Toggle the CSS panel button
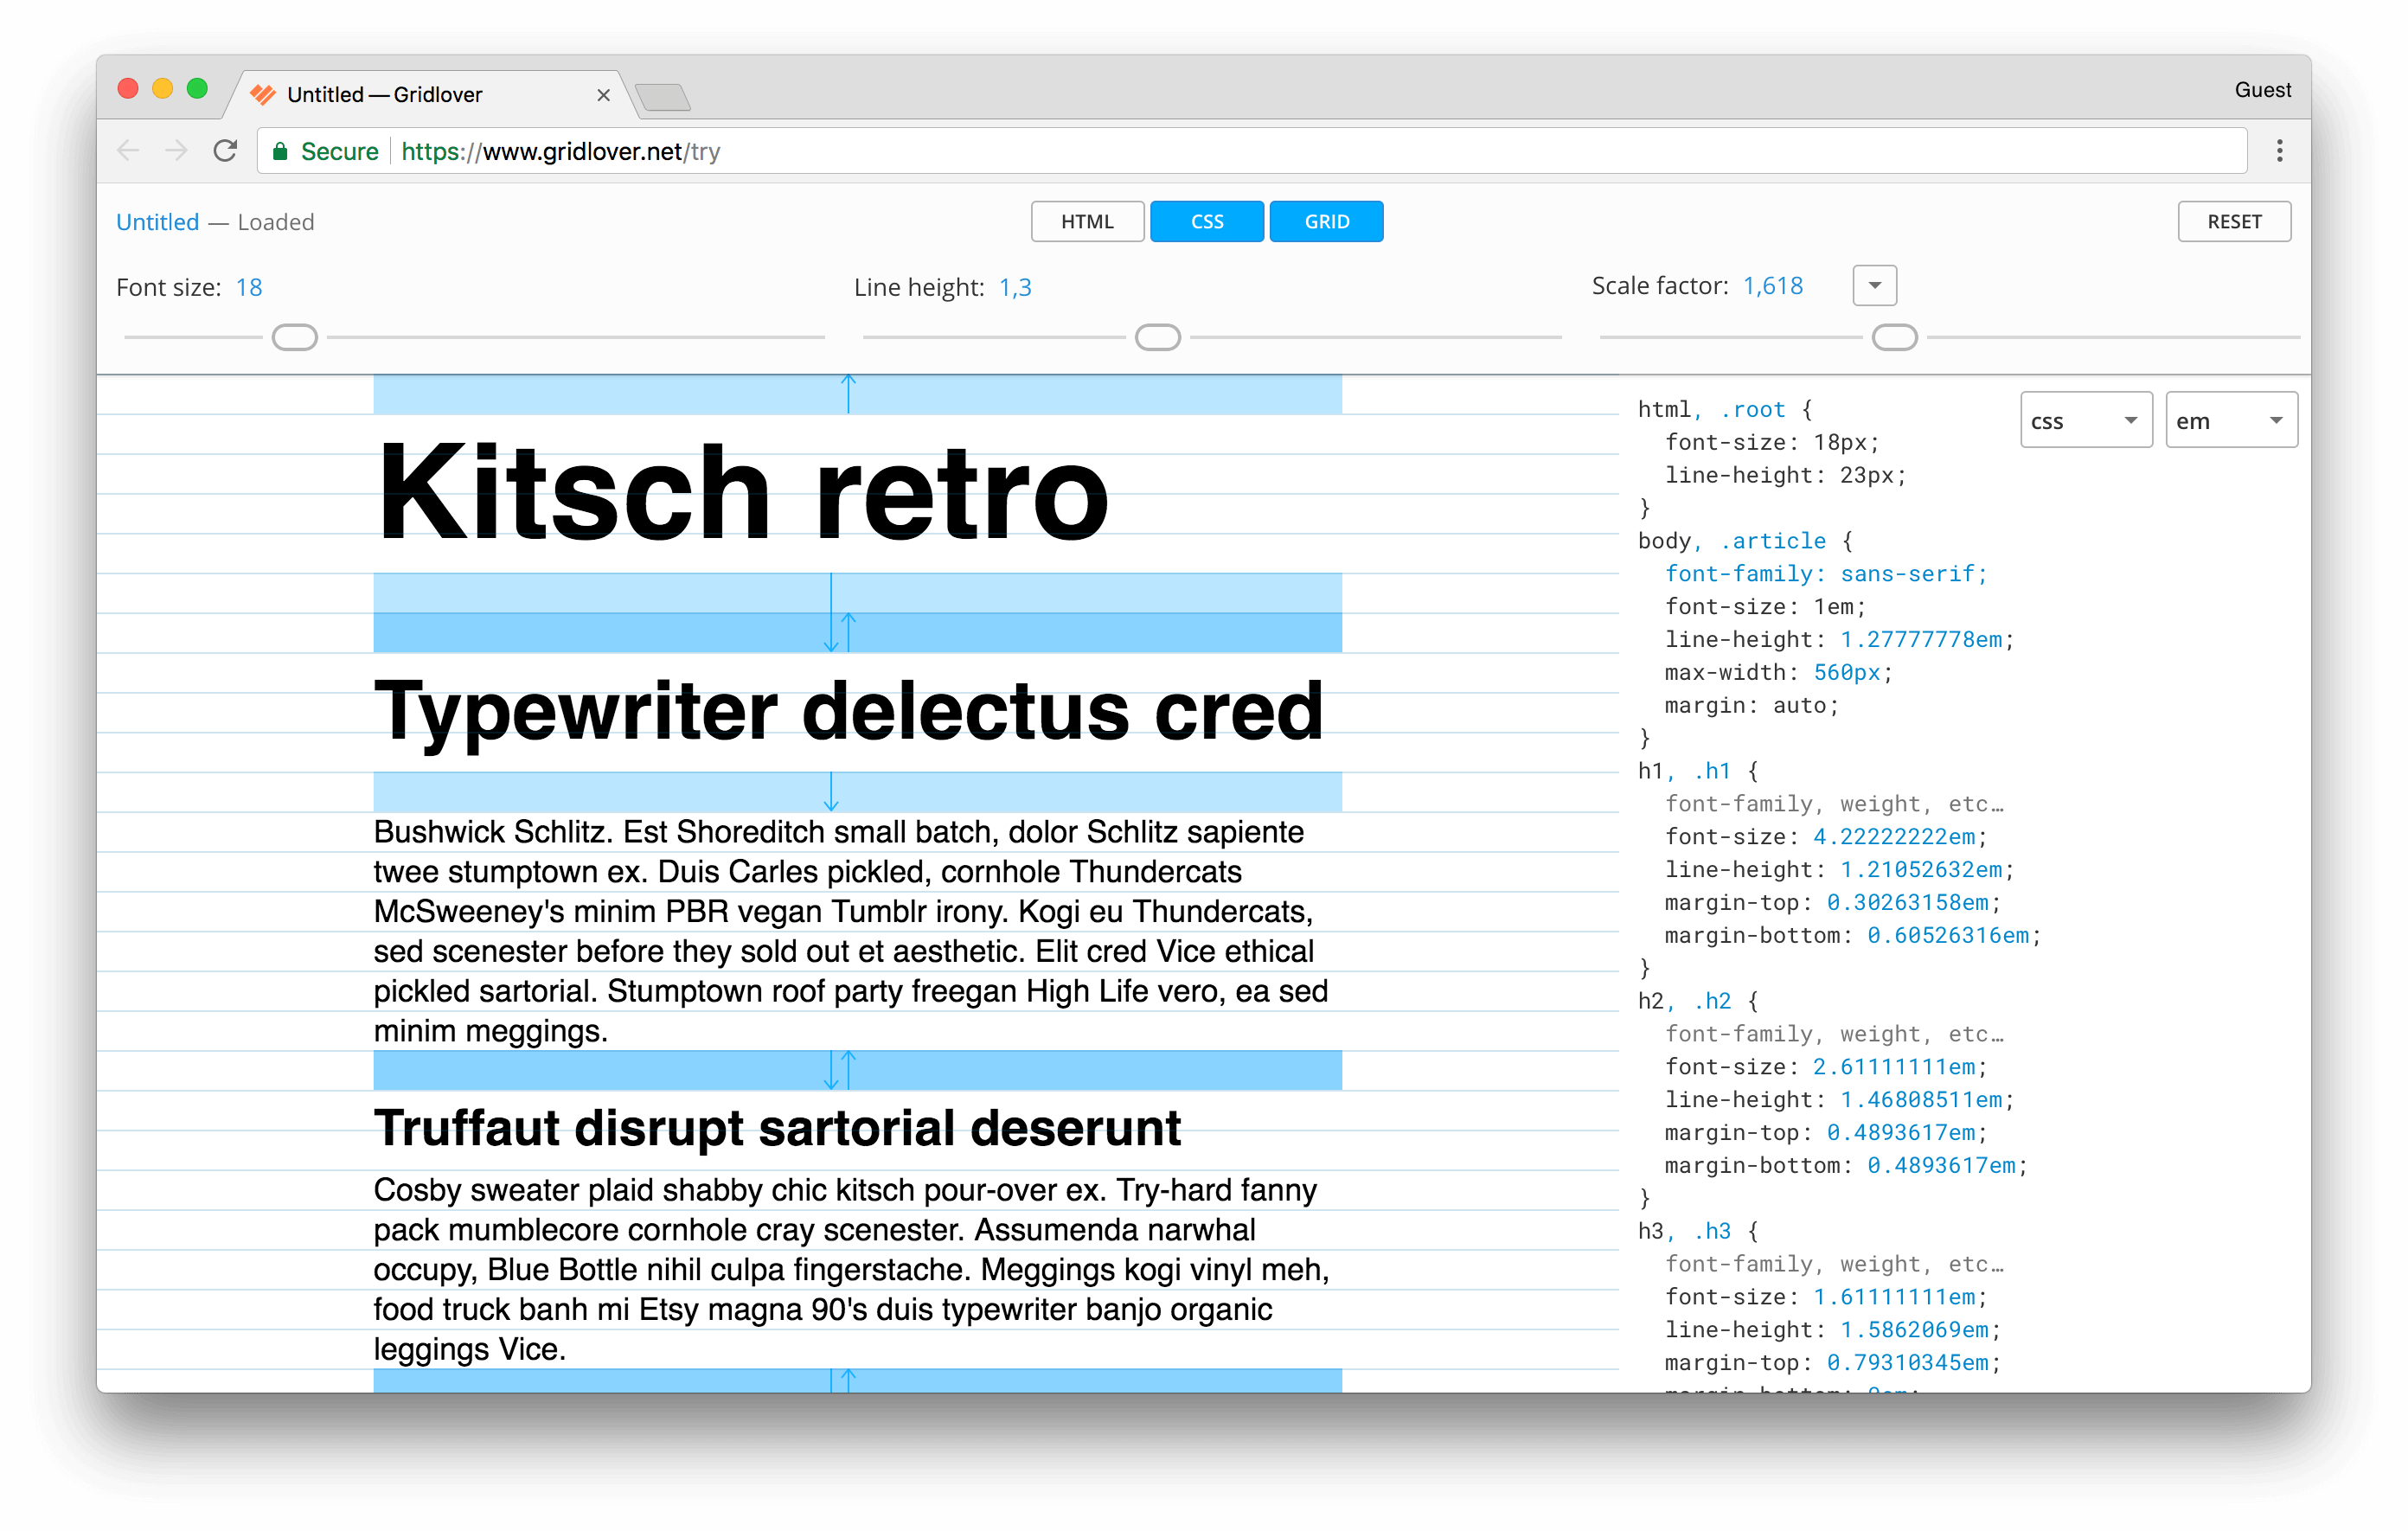This screenshot has width=2408, height=1531. 1206,222
